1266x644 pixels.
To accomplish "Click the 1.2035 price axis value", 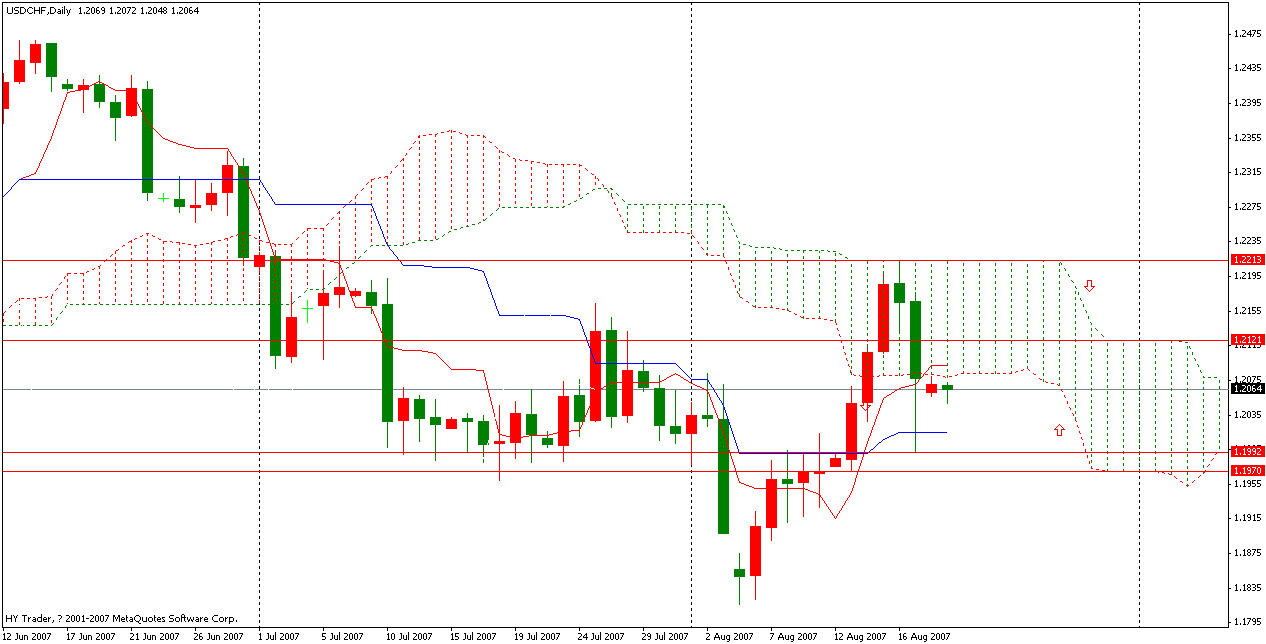I will (1248, 415).
